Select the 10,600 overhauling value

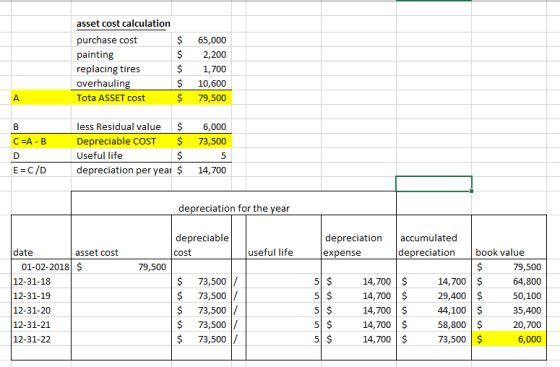(x=201, y=83)
